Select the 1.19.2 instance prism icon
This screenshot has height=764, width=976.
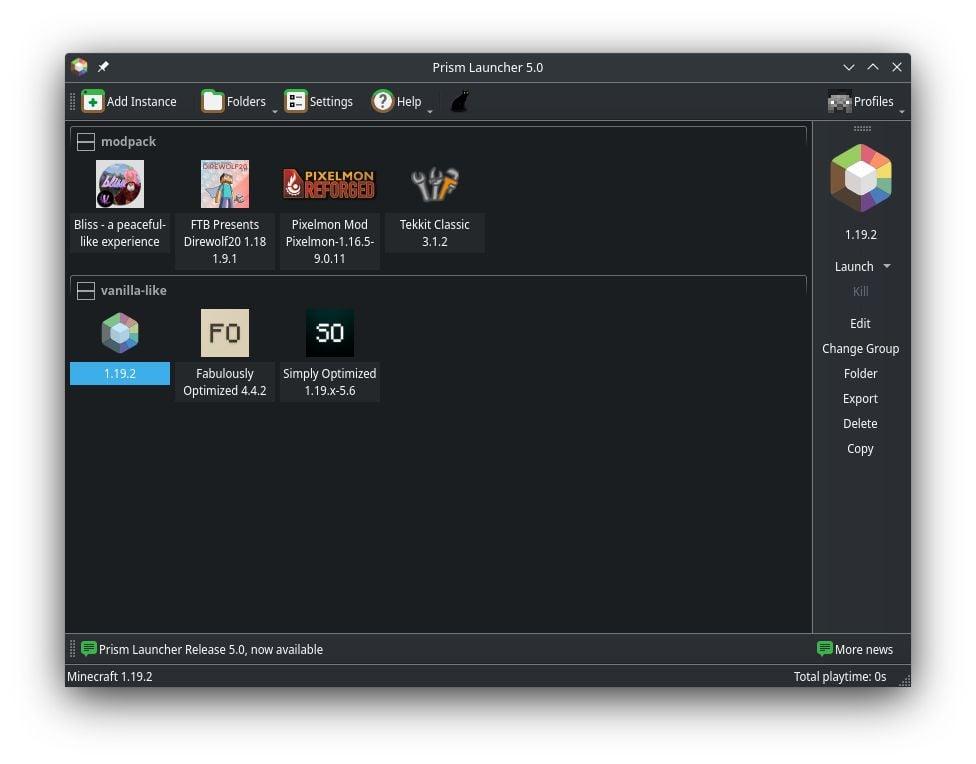[x=120, y=332]
